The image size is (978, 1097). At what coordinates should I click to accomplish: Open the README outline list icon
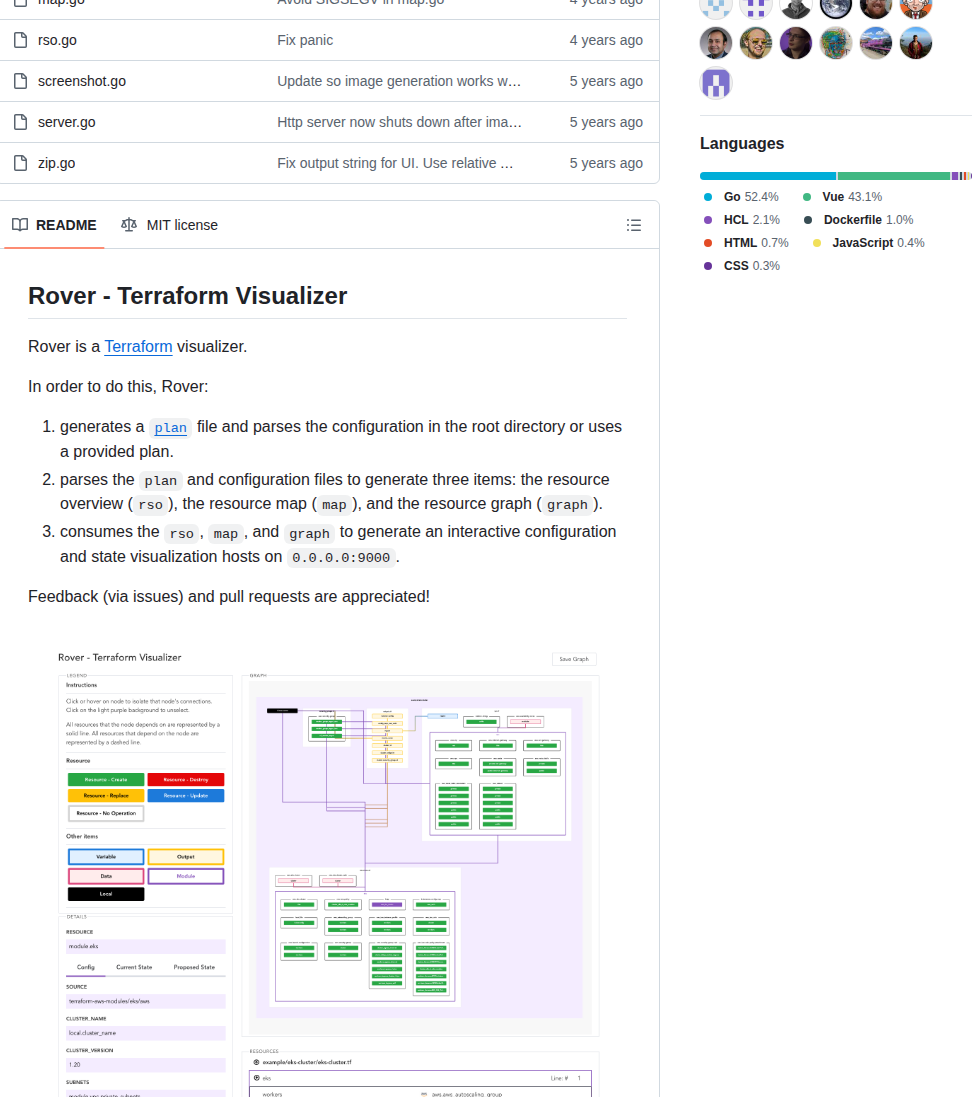pyautogui.click(x=634, y=225)
